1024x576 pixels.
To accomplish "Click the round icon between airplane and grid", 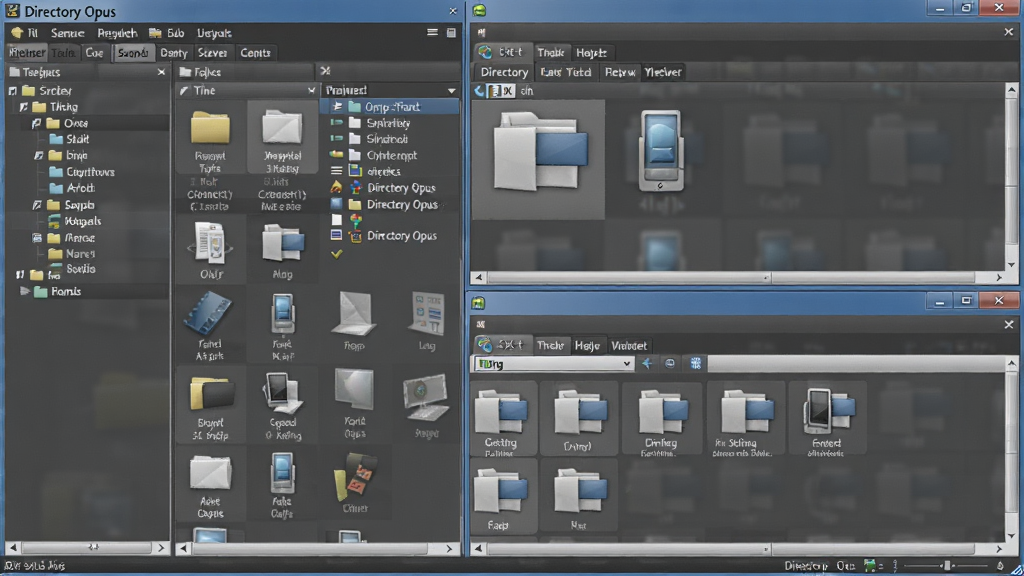I will tap(670, 363).
